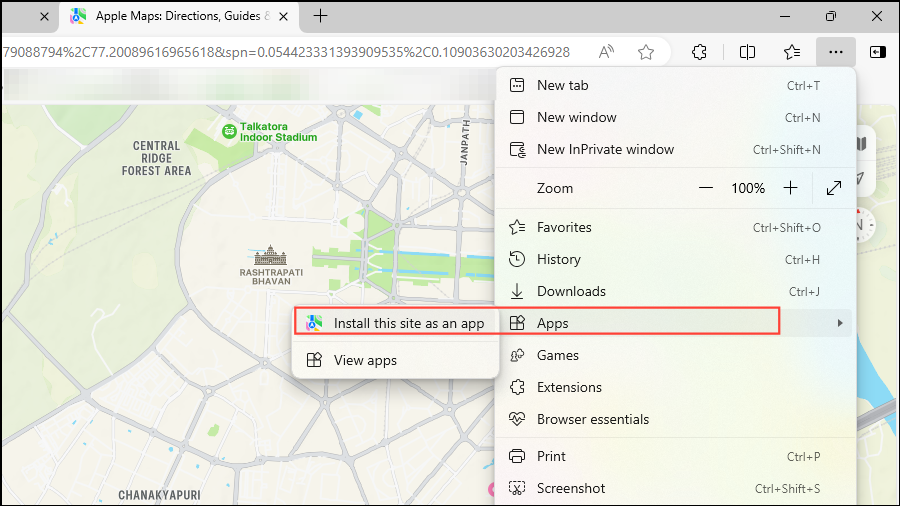Viewport: 900px width, 506px height.
Task: Add this page to favorites star
Action: click(646, 52)
